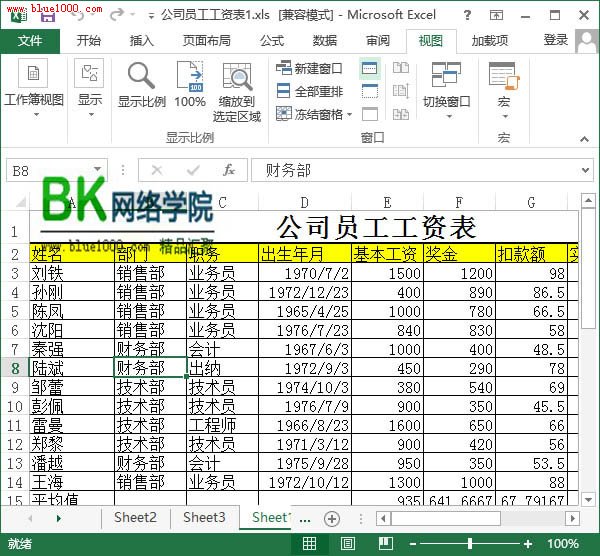Click the Reset Window Position icon
The image size is (600, 556).
[401, 114]
